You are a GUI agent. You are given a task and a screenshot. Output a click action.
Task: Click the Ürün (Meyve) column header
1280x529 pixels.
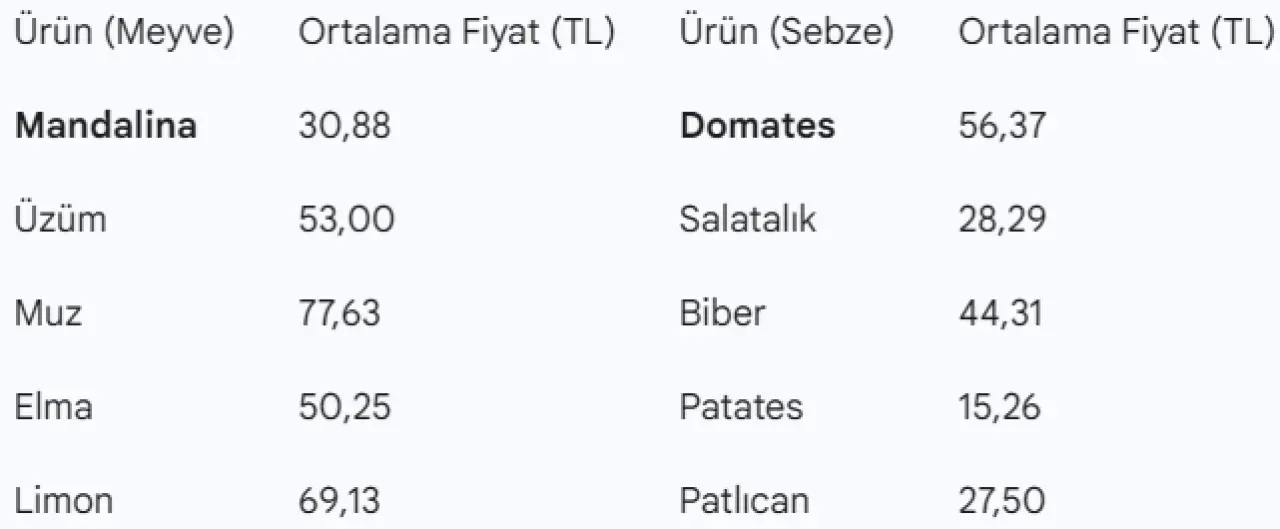point(124,33)
